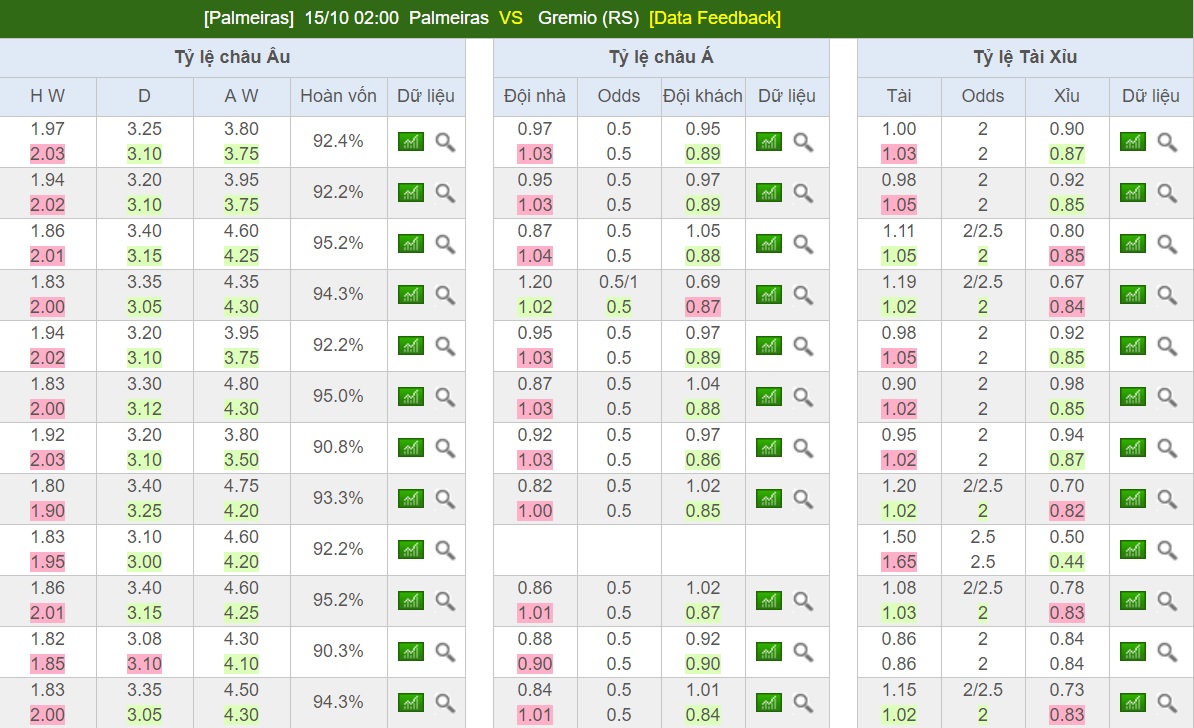This screenshot has height=728, width=1194.
Task: Open Tài Xỉu chart icon for 1.00/2/0.90 row
Action: point(1132,142)
